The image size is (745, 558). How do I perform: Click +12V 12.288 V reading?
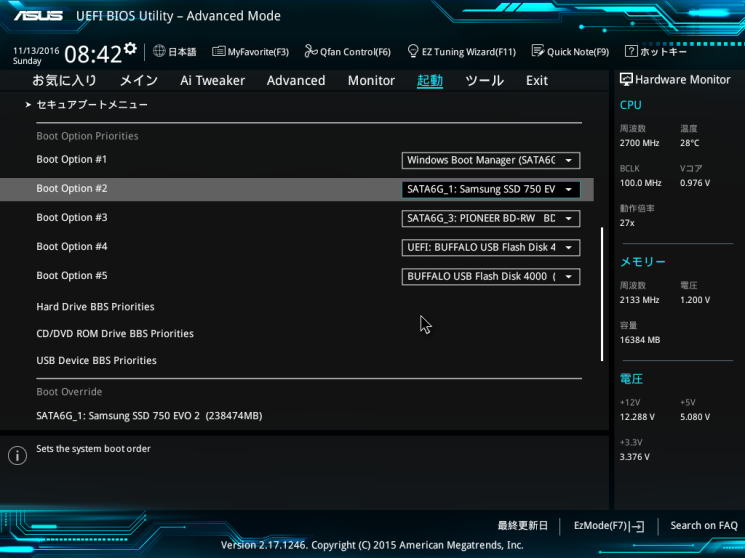(637, 417)
